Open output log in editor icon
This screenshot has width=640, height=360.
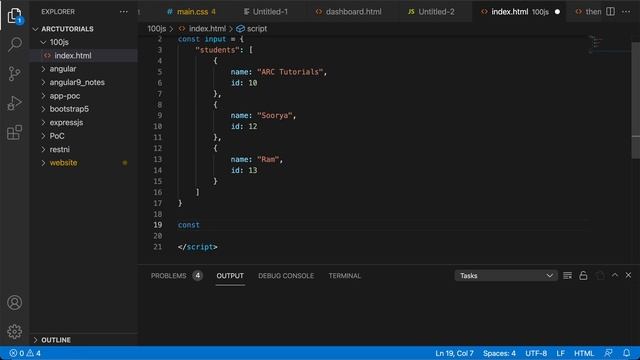(600, 276)
